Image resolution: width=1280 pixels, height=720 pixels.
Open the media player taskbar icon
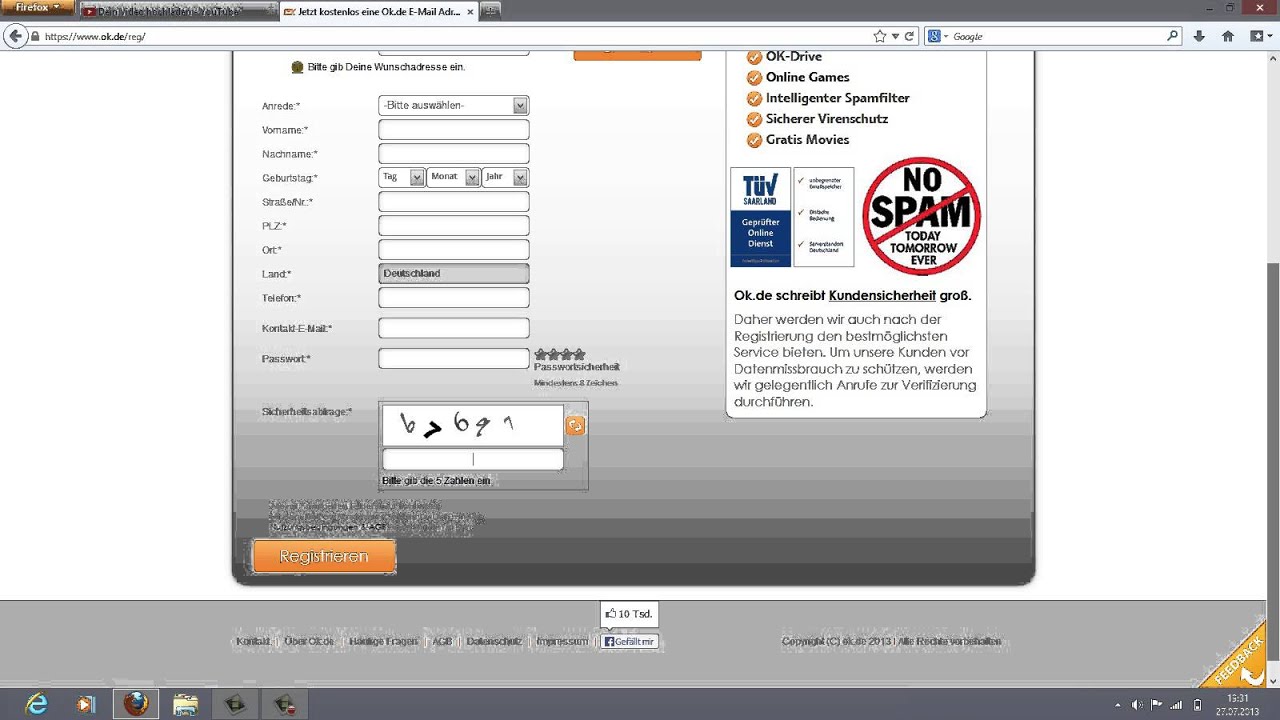[x=86, y=704]
